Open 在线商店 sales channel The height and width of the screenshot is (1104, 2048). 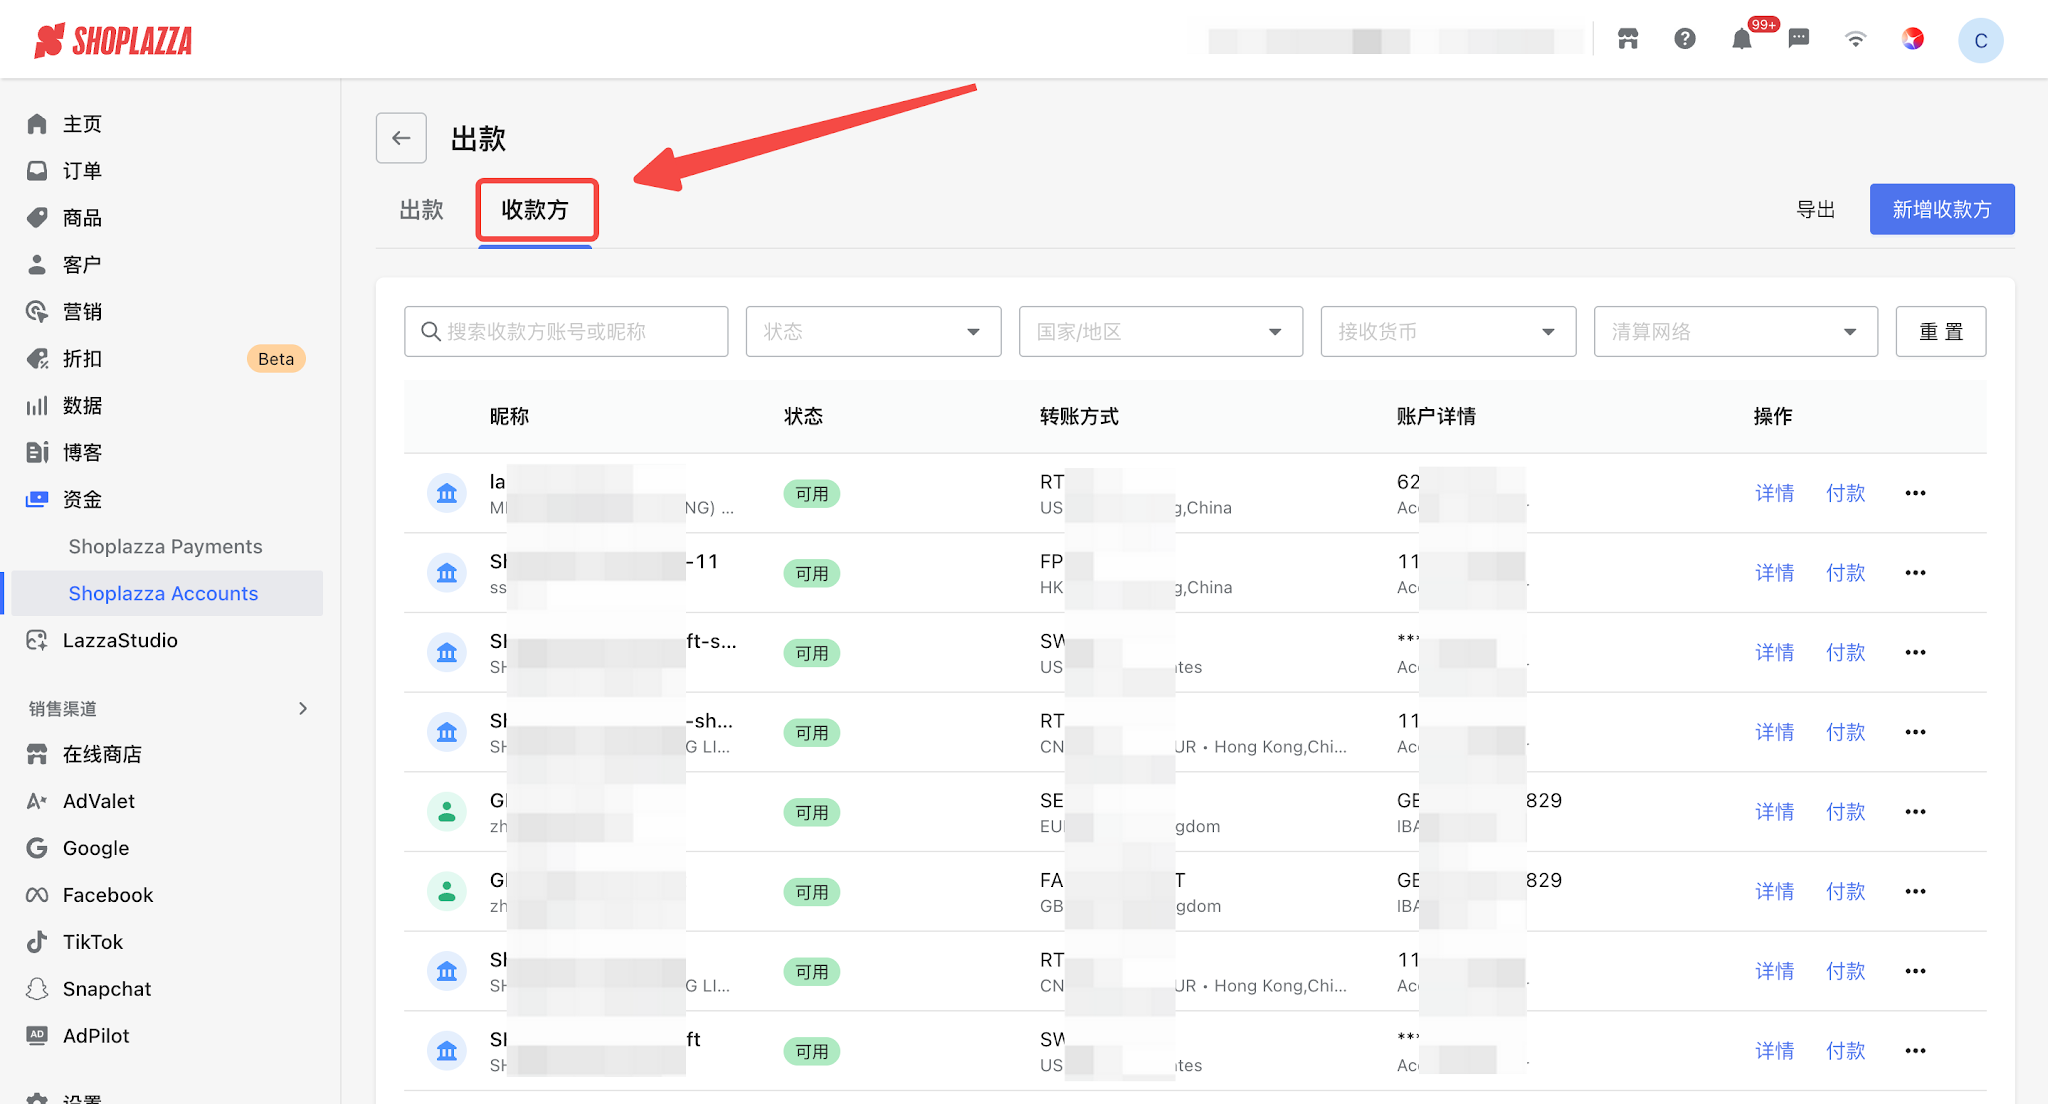pos(102,755)
